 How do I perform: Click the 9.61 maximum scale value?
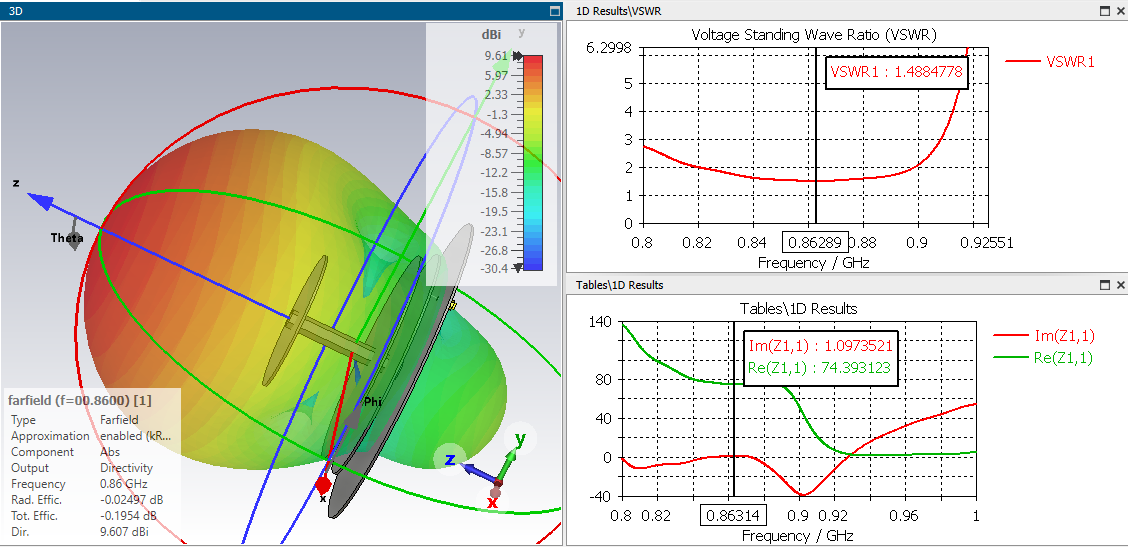tap(496, 56)
